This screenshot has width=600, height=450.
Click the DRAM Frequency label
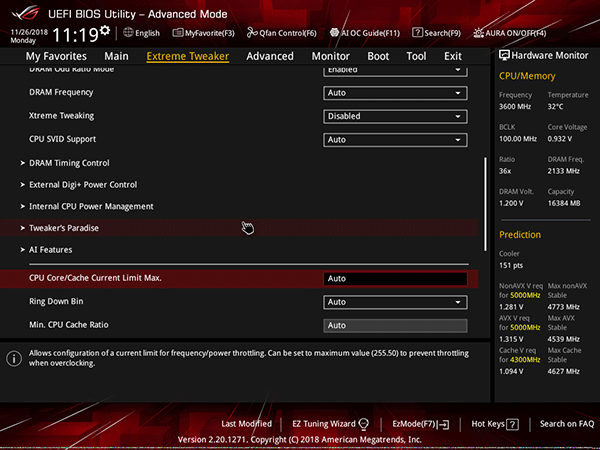coord(61,92)
